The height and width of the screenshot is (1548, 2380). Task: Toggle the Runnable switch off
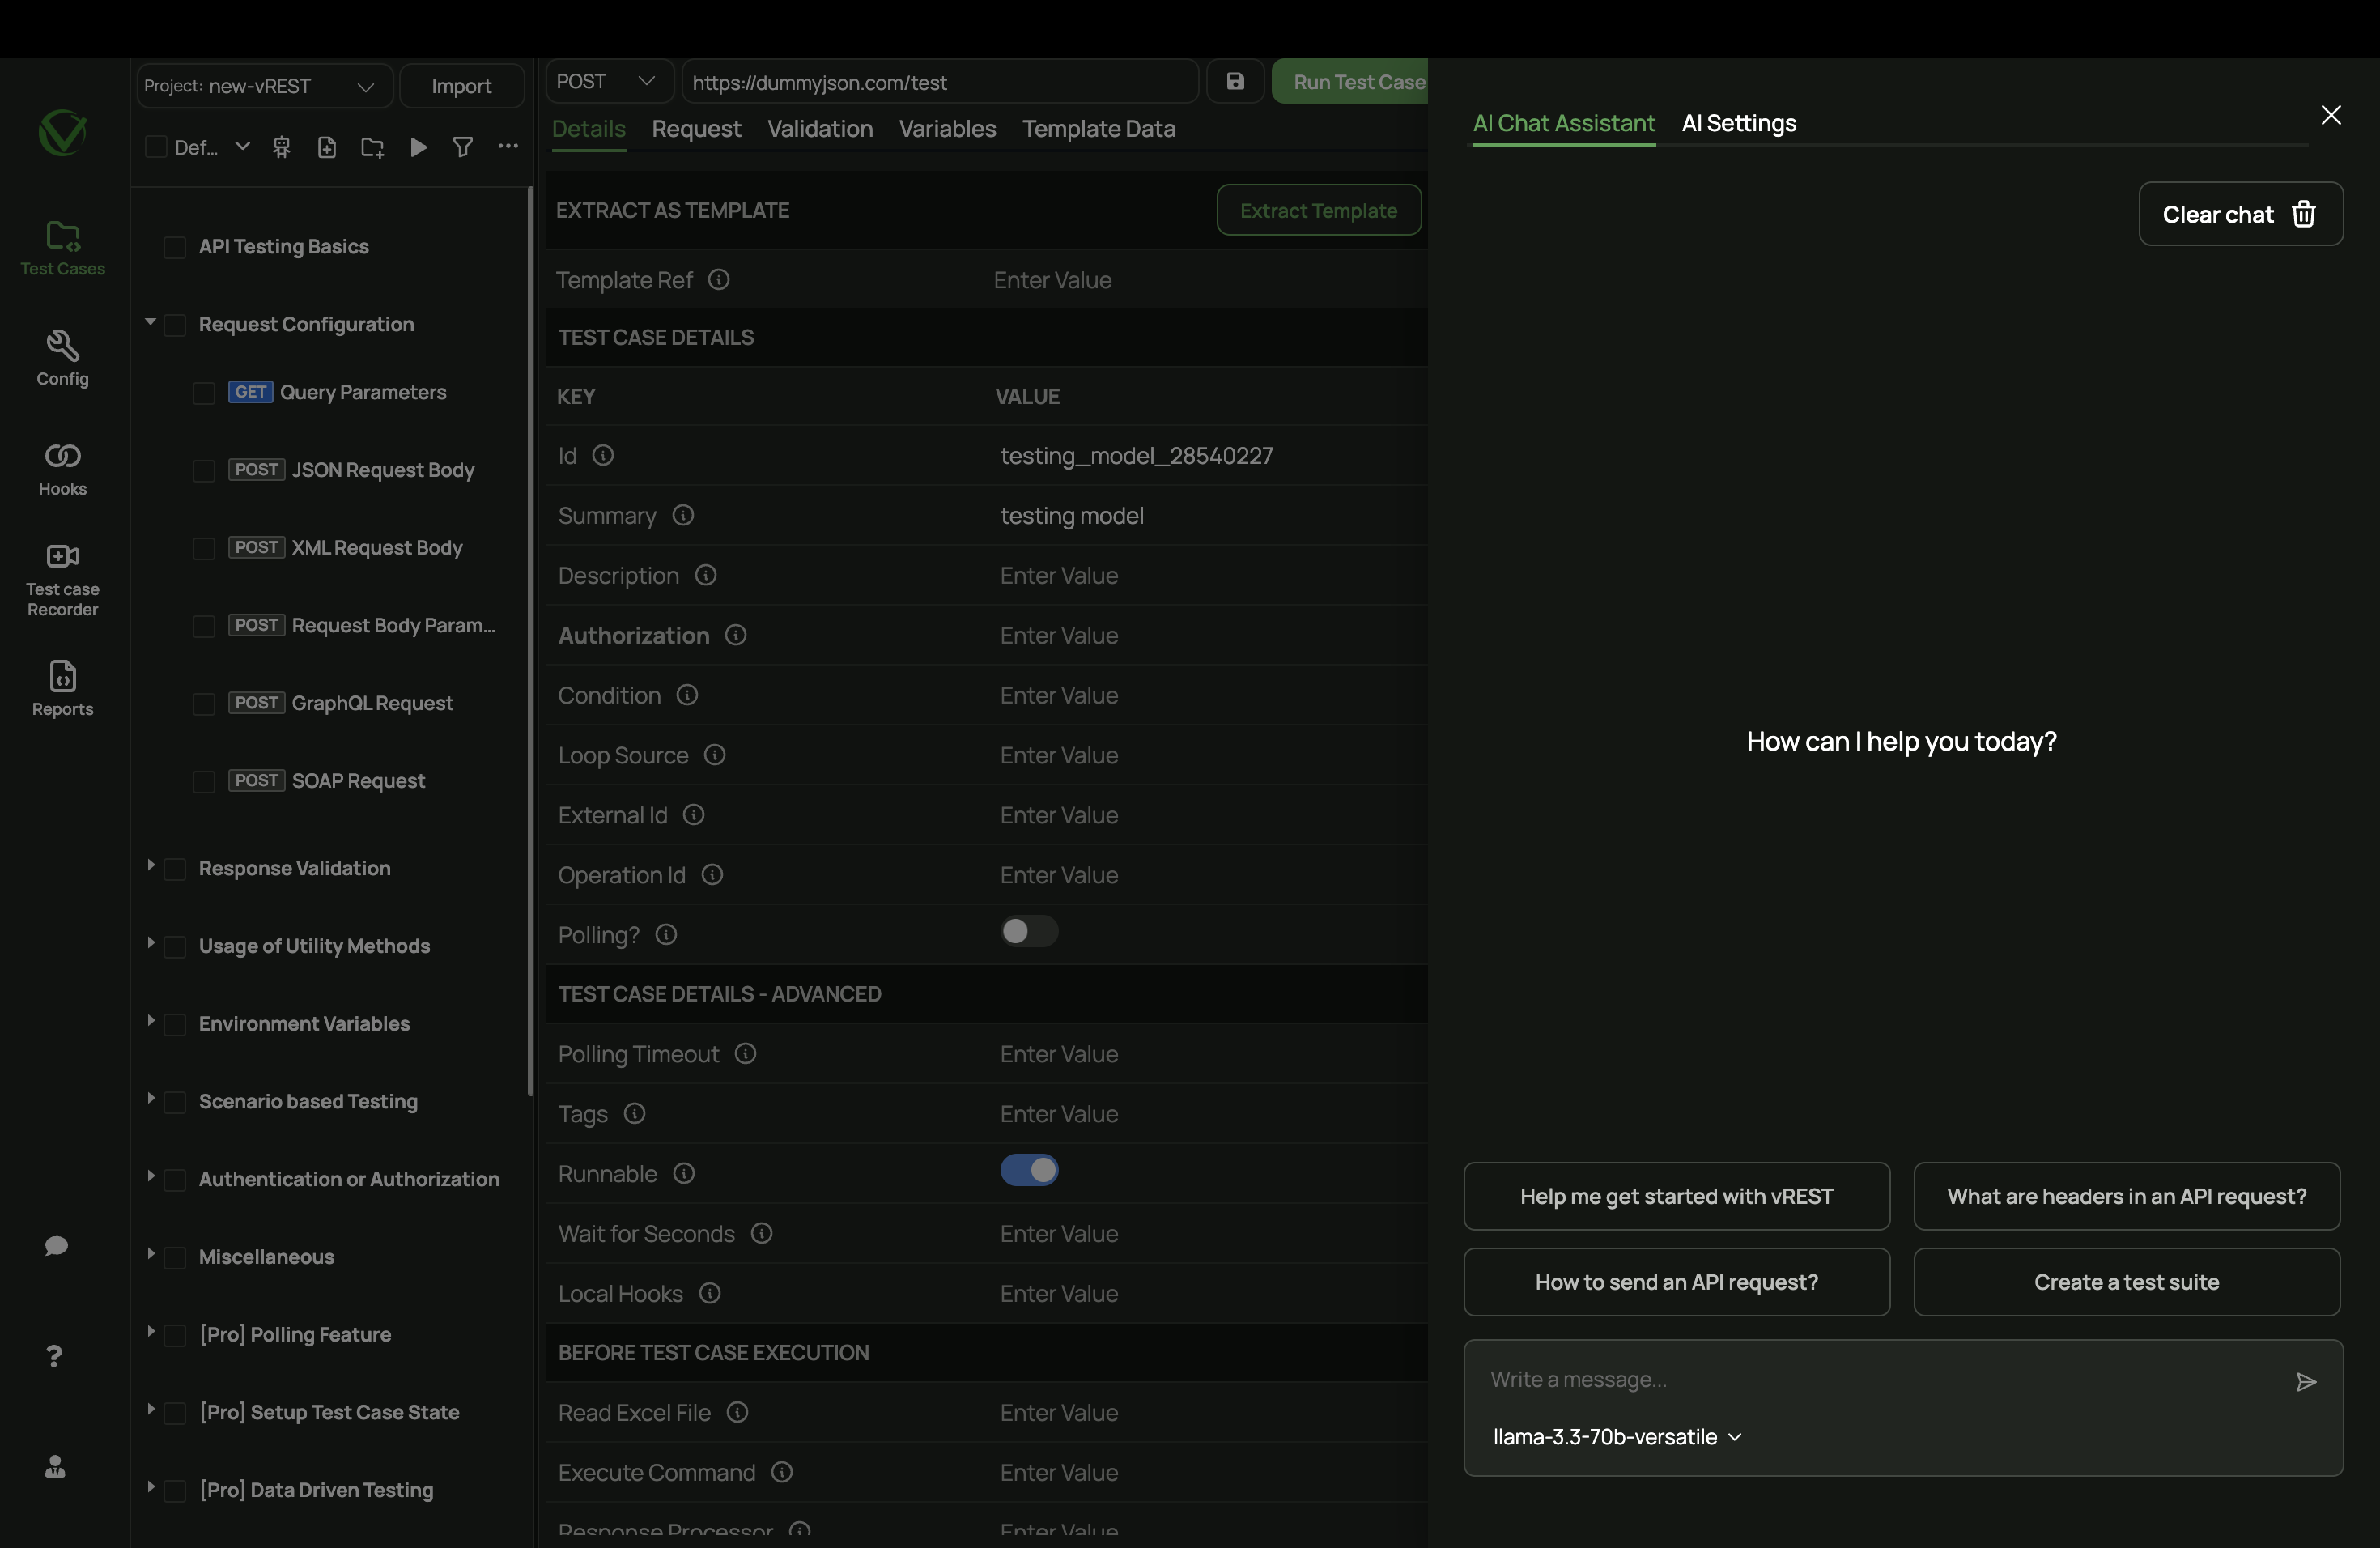tap(1029, 1170)
